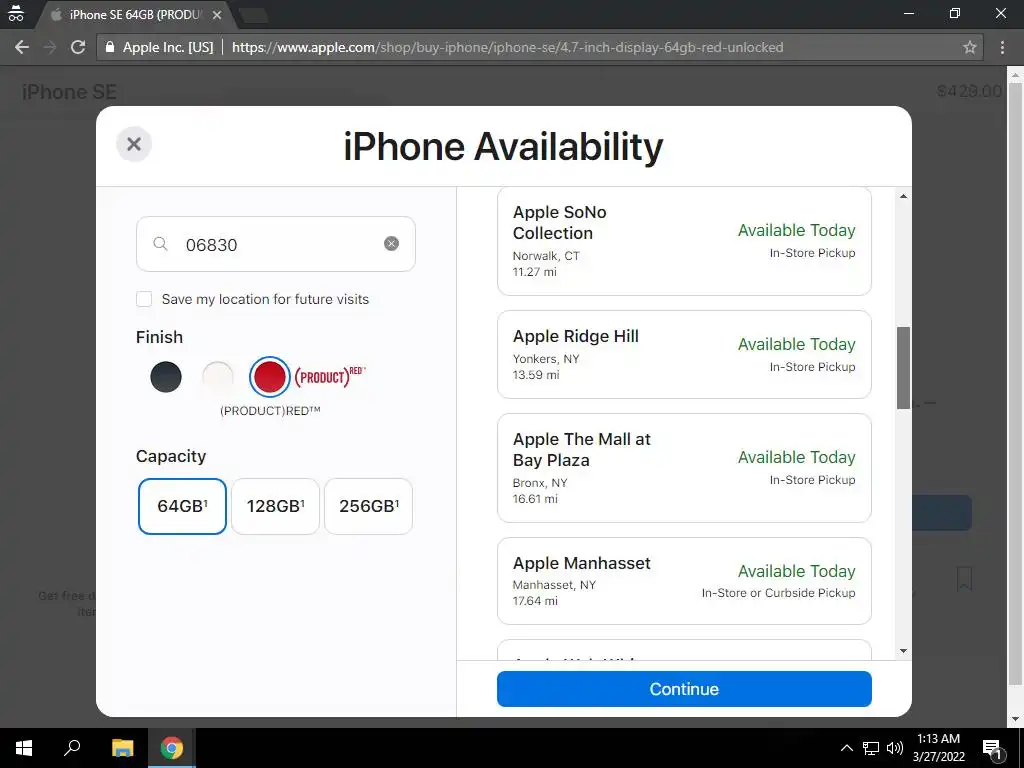
Task: Click the page scrollbar down arrow
Action: point(1015,719)
